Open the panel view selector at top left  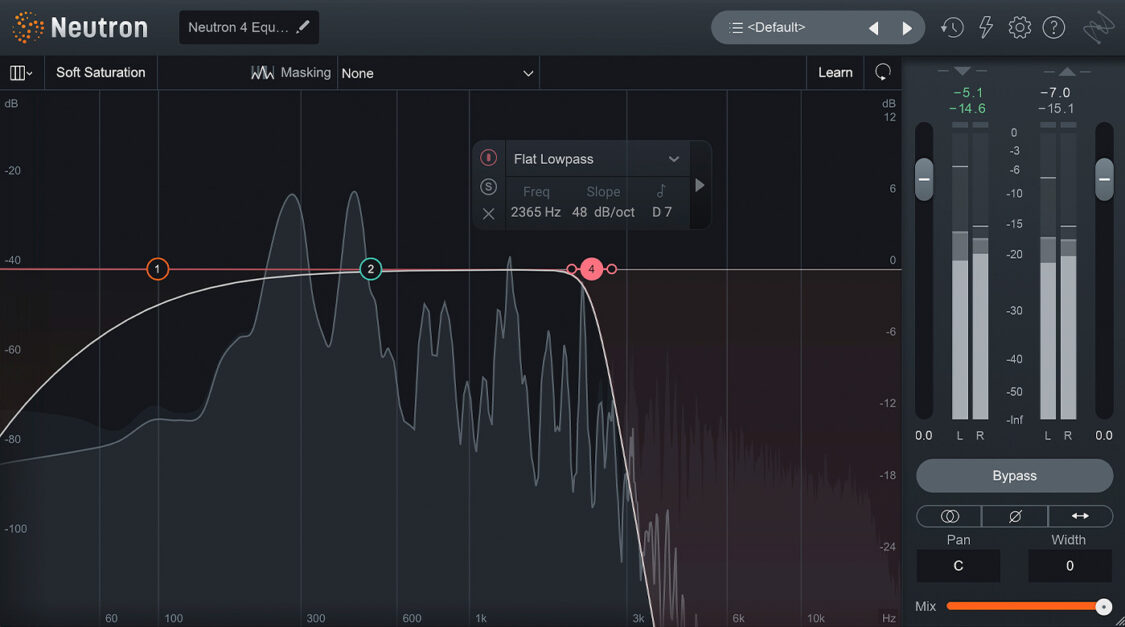tap(20, 72)
